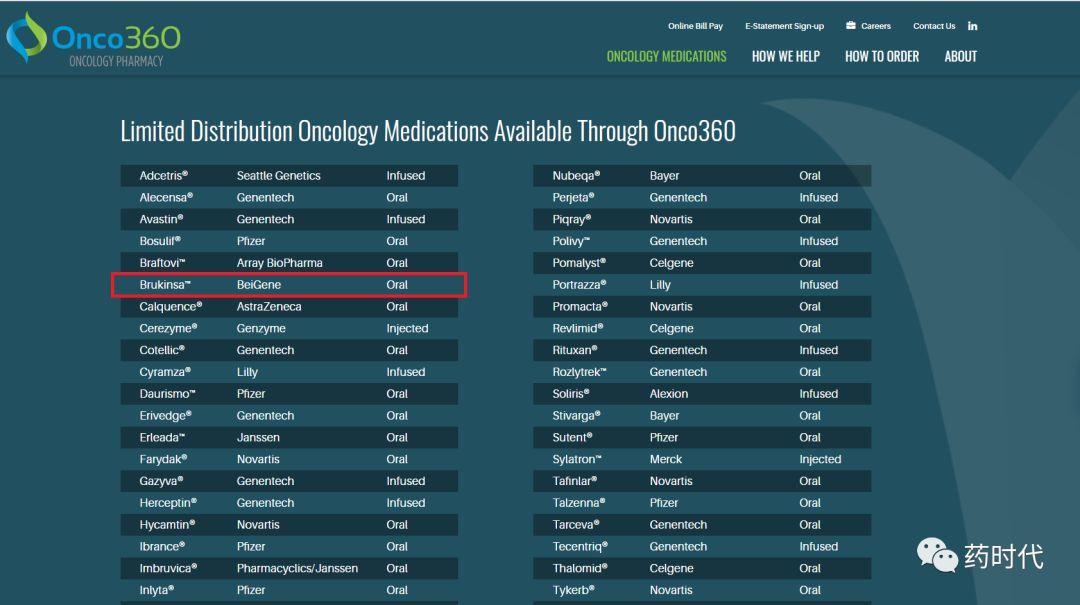Open Online Bill Pay link
This screenshot has width=1080, height=605.
pos(695,26)
